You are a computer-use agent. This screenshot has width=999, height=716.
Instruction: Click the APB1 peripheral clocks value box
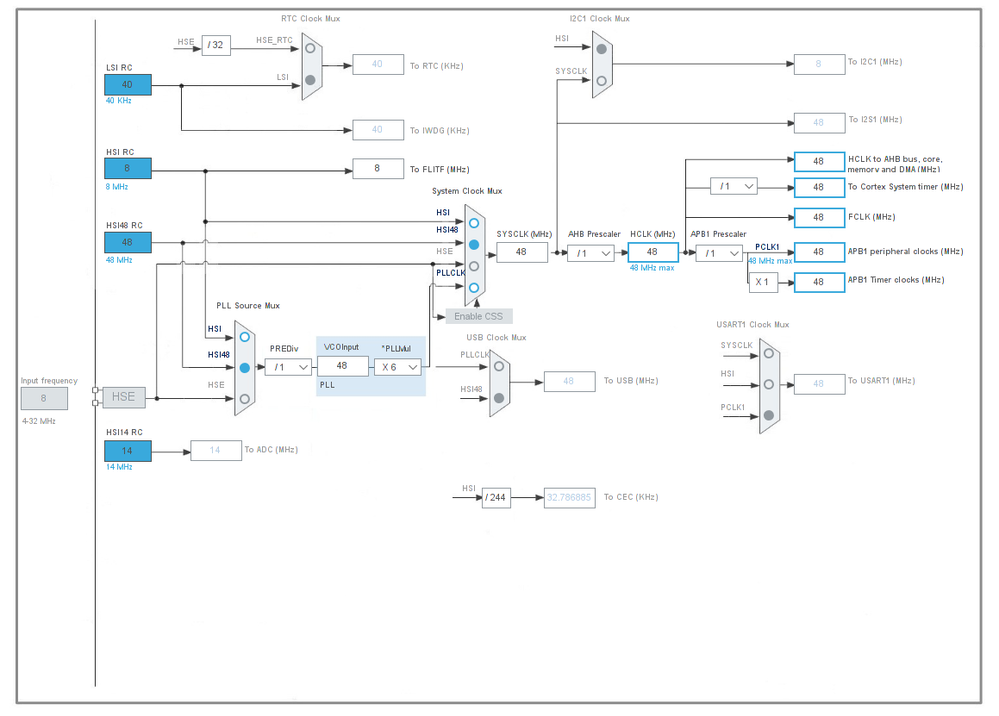pyautogui.click(x=819, y=252)
